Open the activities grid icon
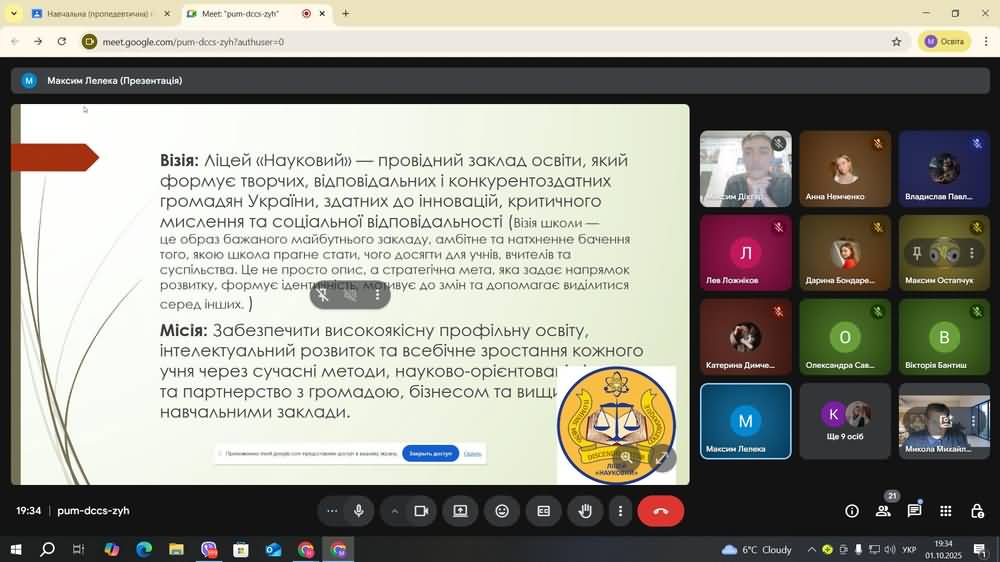The height and width of the screenshot is (562, 1000). (x=945, y=511)
